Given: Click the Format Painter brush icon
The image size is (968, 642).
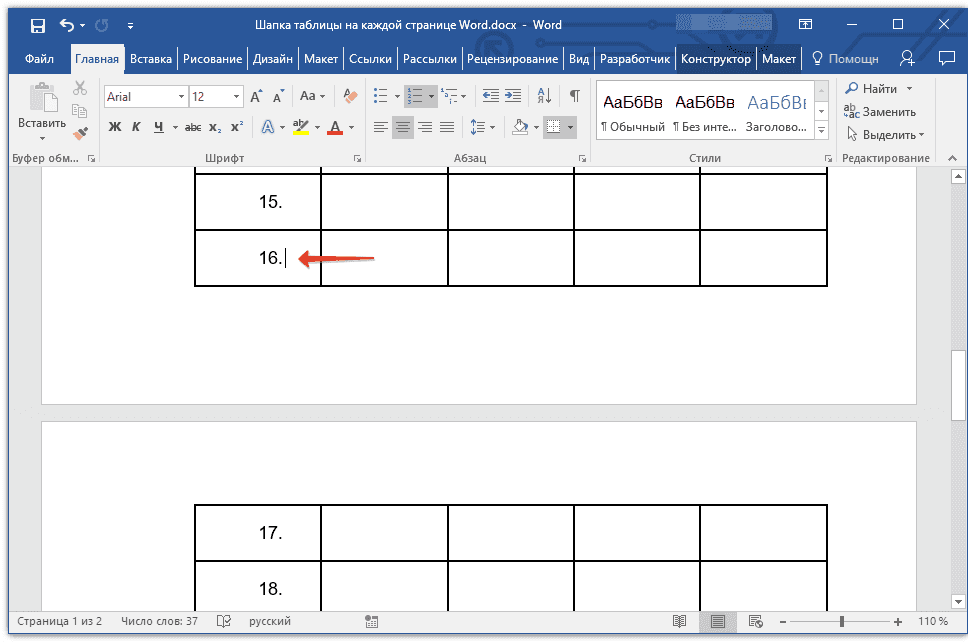Looking at the screenshot, I should coord(81,132).
